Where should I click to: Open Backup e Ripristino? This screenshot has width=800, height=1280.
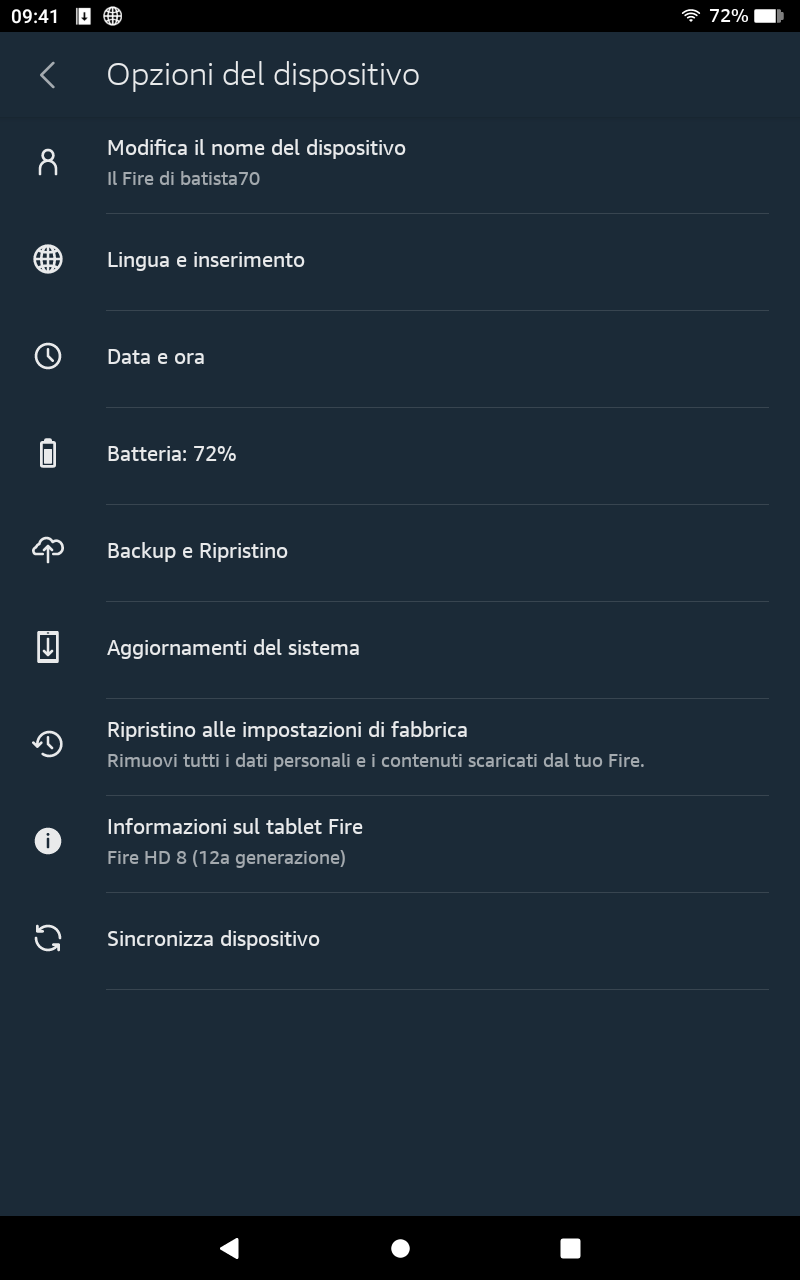point(198,551)
